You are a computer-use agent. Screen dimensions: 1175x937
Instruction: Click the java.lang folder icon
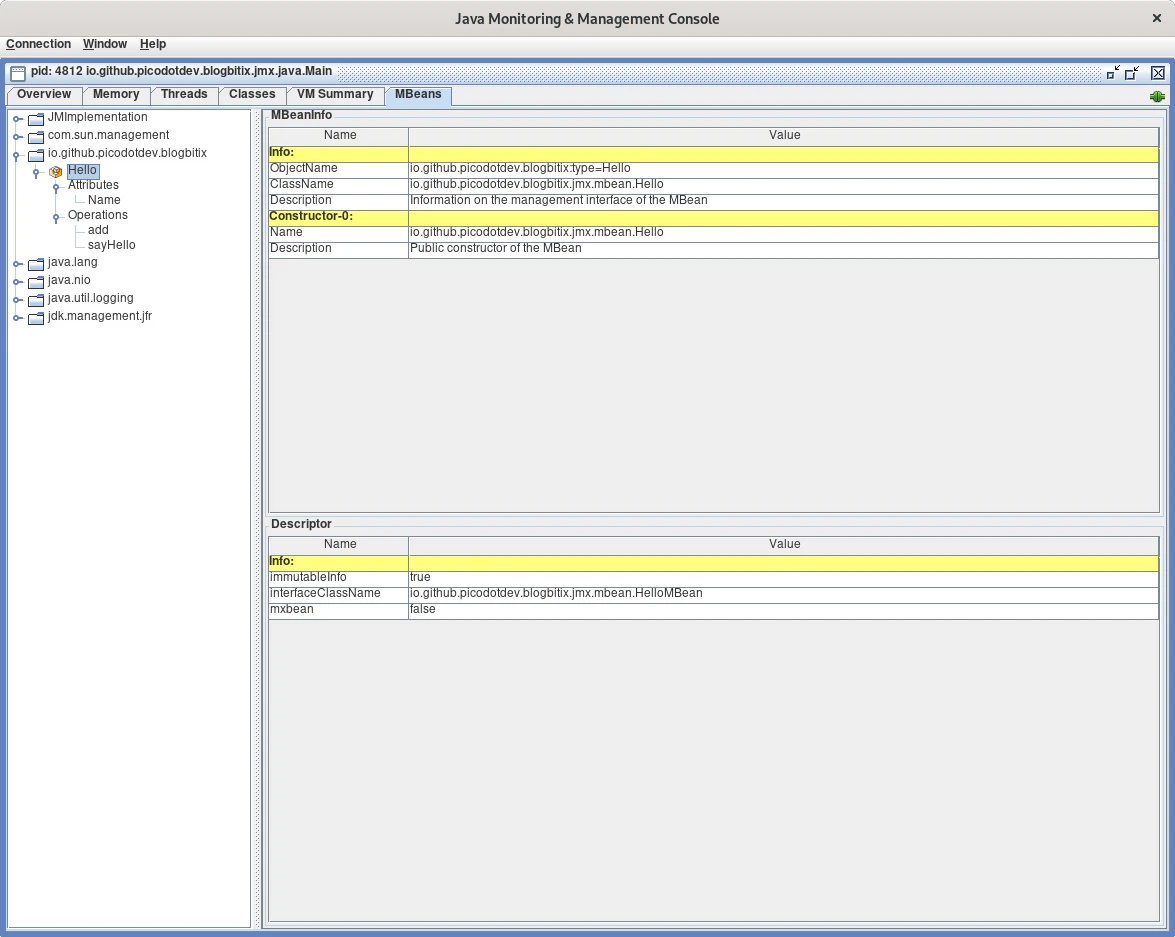click(x=36, y=264)
